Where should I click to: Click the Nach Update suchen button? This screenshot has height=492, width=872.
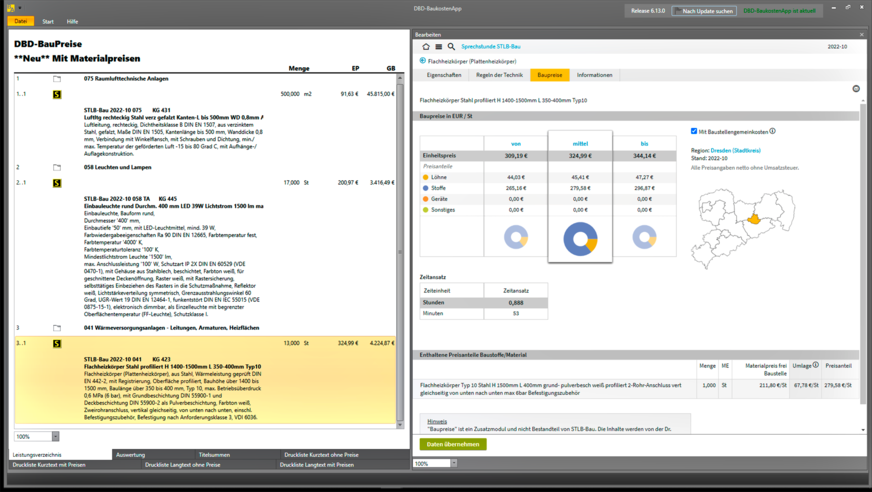(x=704, y=11)
